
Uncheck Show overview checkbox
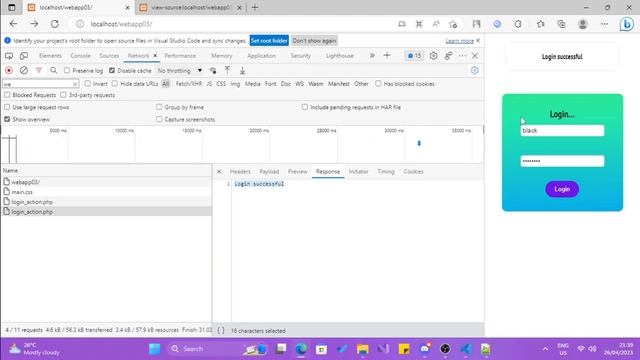pos(7,119)
